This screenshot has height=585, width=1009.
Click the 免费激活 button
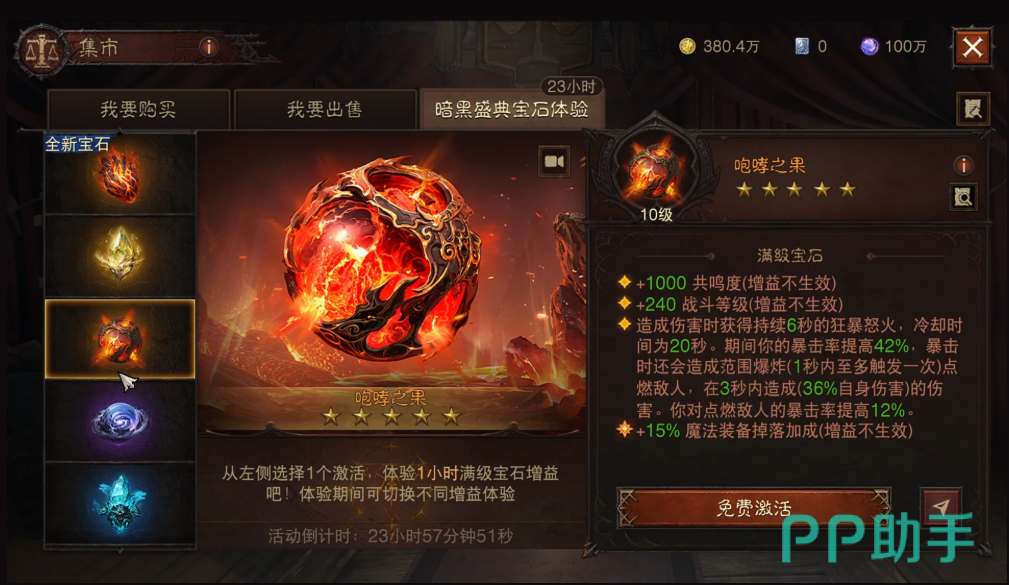pyautogui.click(x=754, y=508)
